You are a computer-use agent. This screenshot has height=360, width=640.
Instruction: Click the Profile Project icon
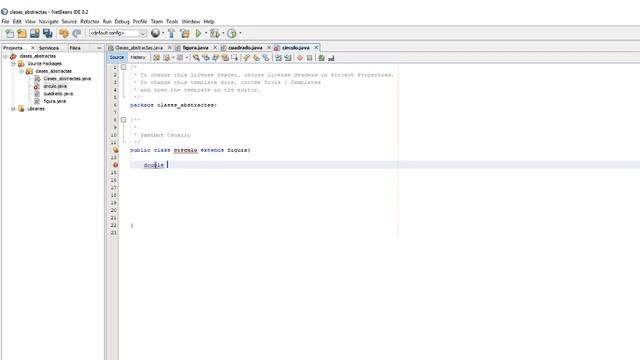pos(232,33)
